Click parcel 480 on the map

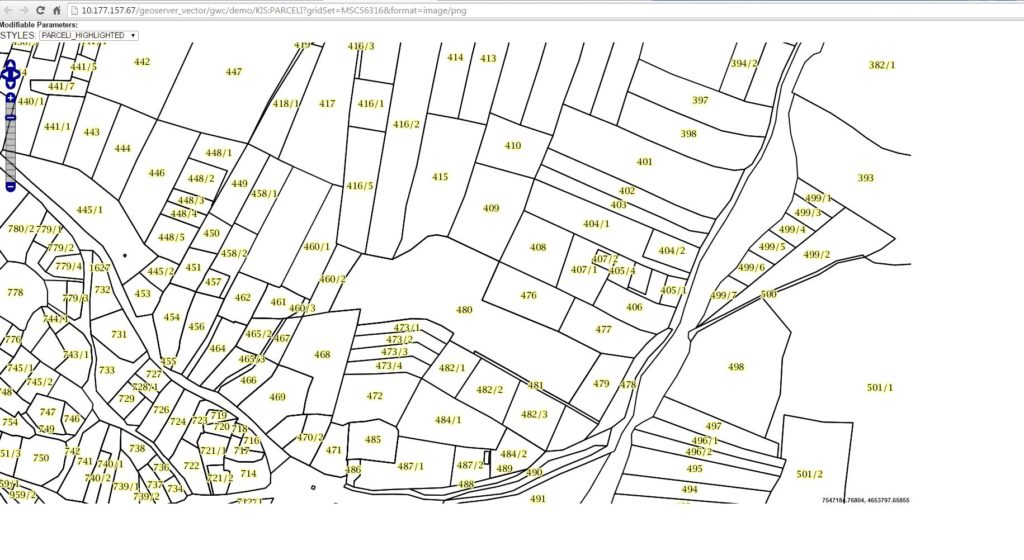tap(464, 310)
